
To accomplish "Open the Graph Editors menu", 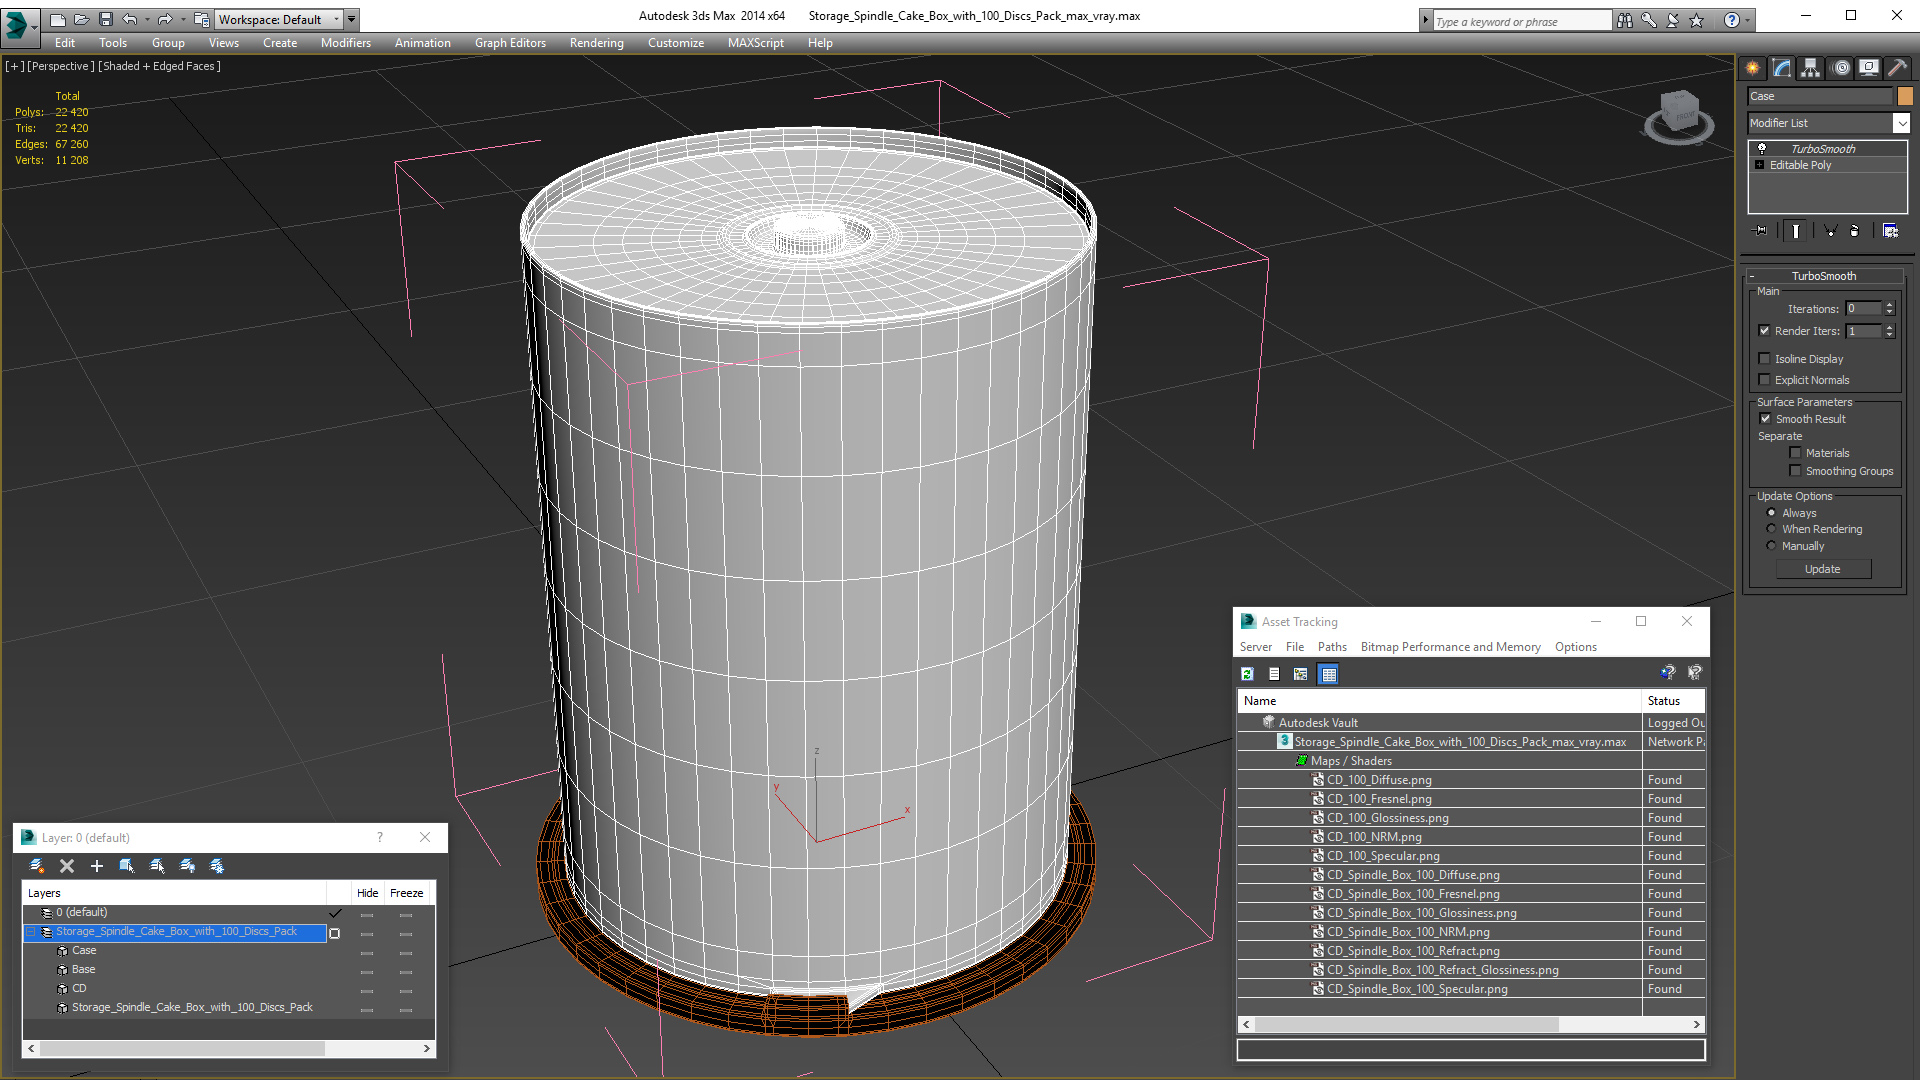I will click(x=510, y=43).
